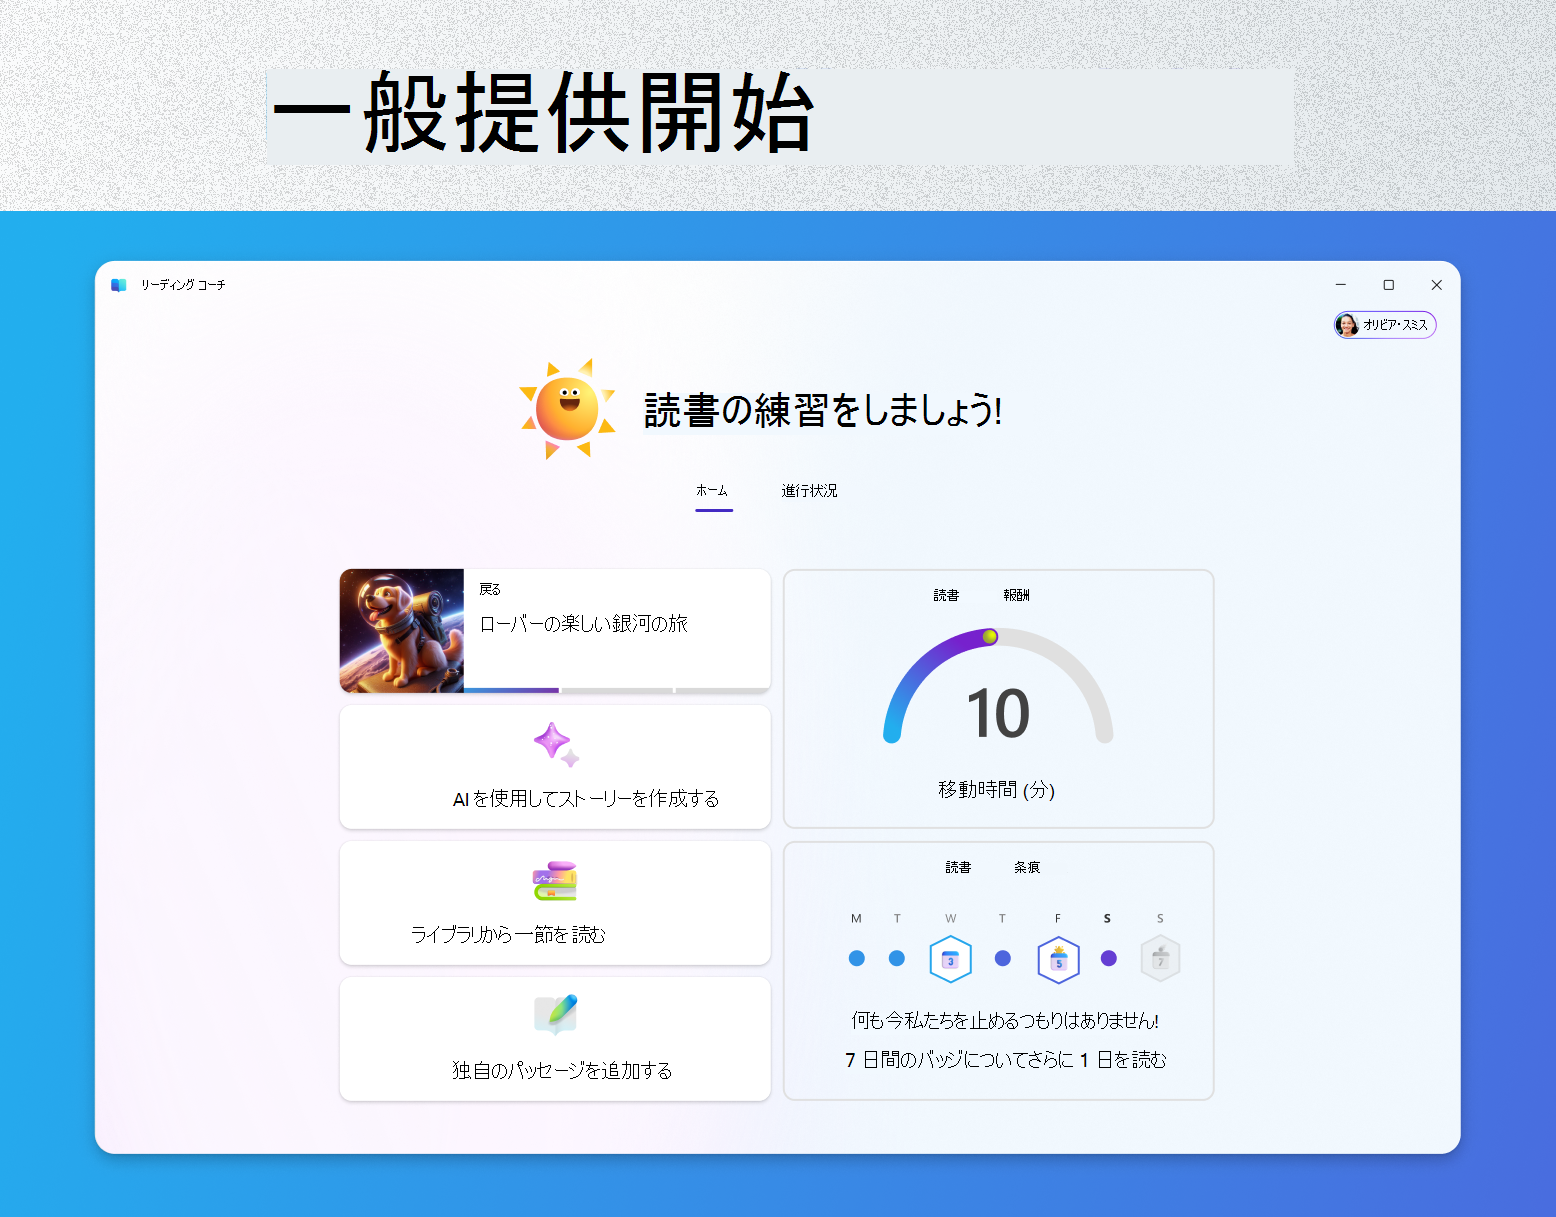The height and width of the screenshot is (1217, 1556).
Task: Click the Rover dog story thumbnail
Action: (x=402, y=631)
